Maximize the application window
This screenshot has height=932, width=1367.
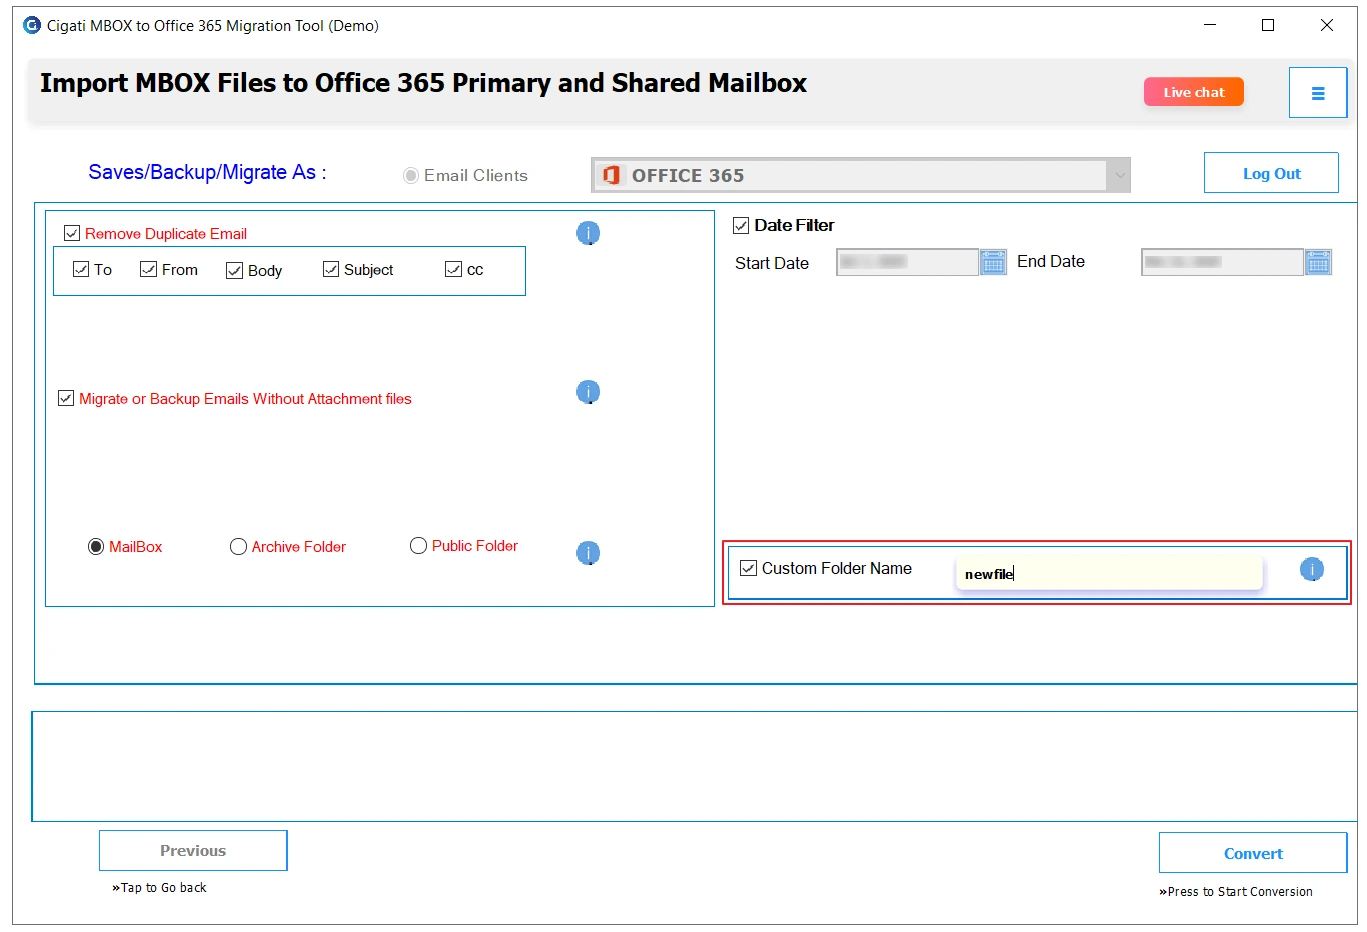pos(1268,25)
